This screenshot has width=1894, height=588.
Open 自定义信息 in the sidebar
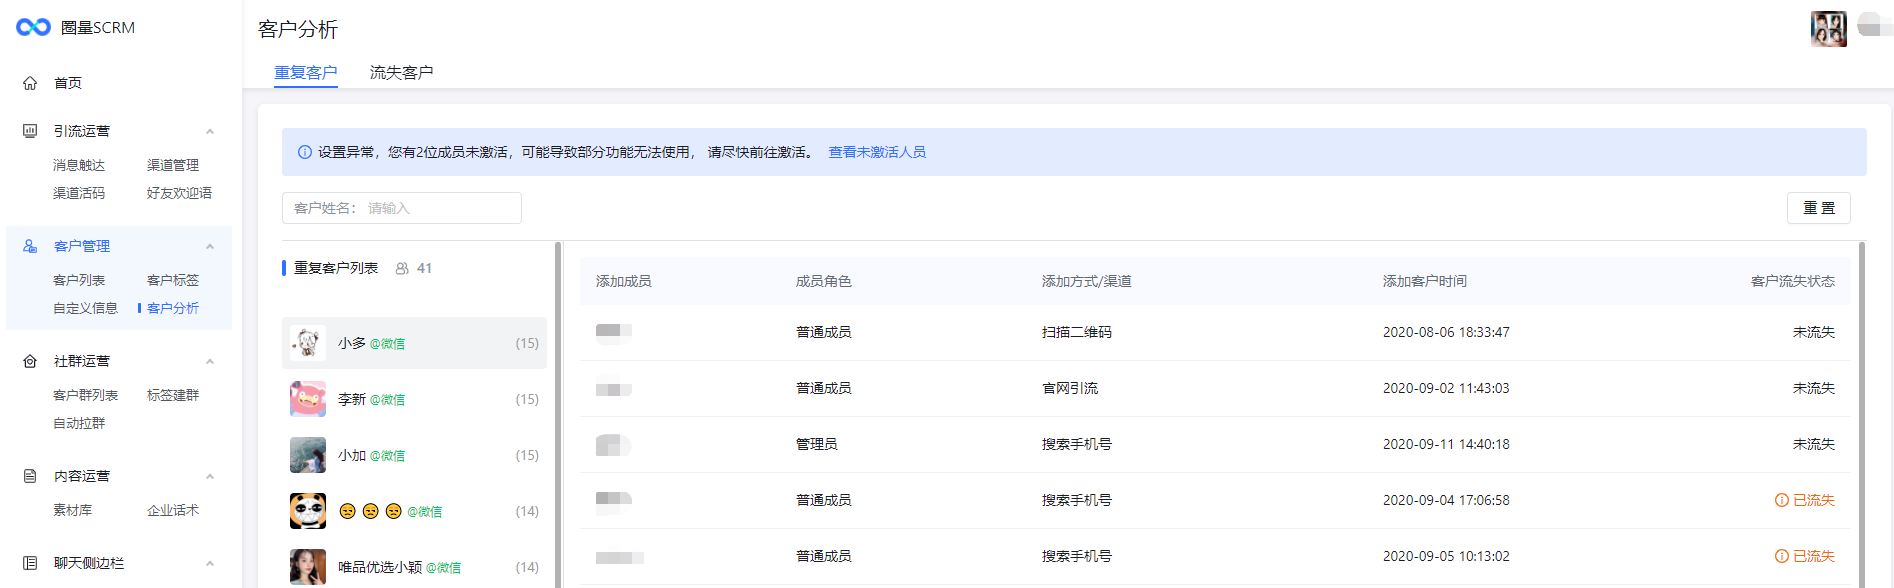tap(85, 308)
